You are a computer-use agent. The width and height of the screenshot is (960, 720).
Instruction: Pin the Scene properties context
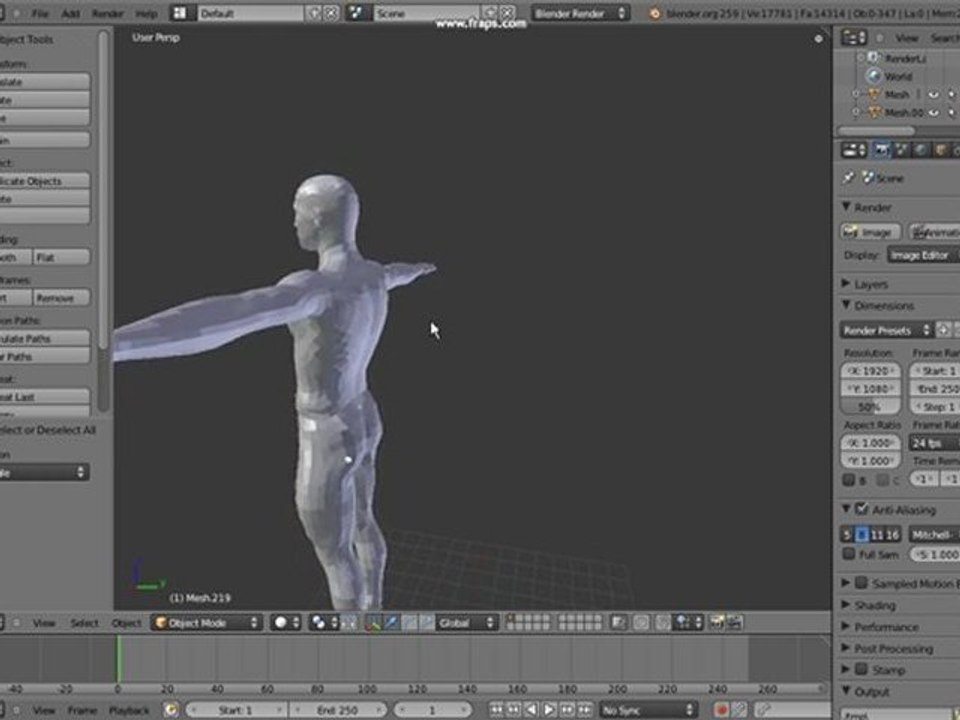pos(848,178)
